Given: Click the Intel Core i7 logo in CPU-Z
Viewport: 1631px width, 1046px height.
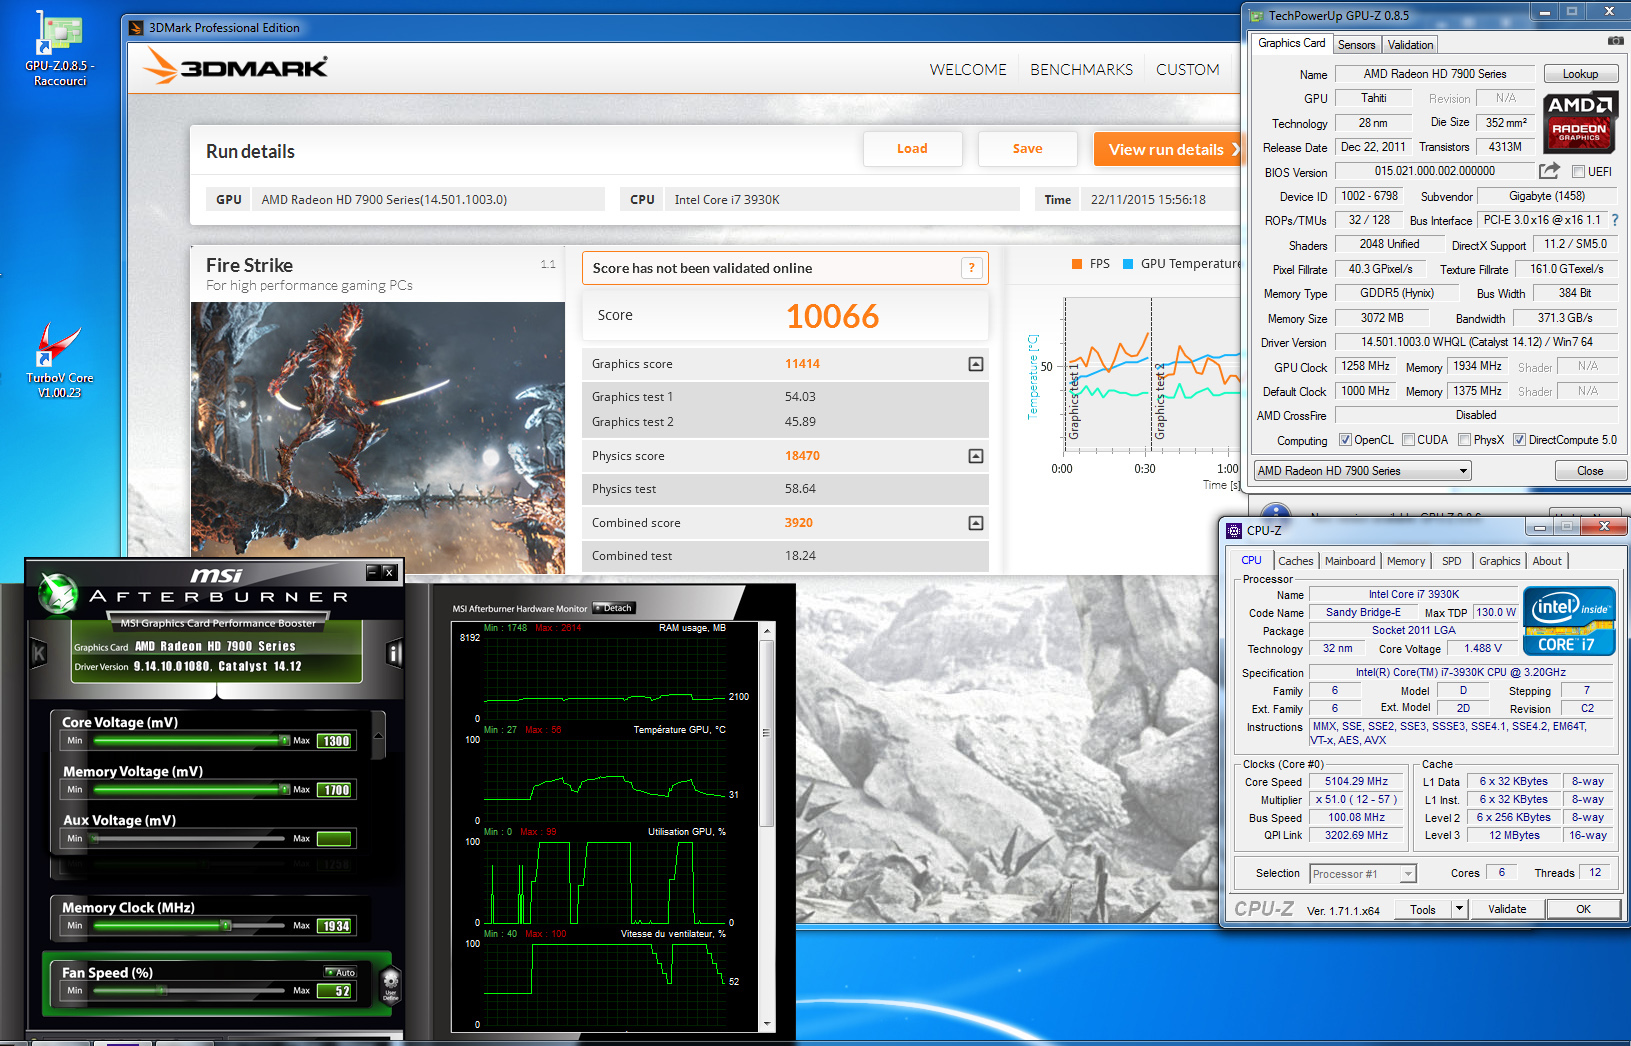Looking at the screenshot, I should pos(1569,621).
